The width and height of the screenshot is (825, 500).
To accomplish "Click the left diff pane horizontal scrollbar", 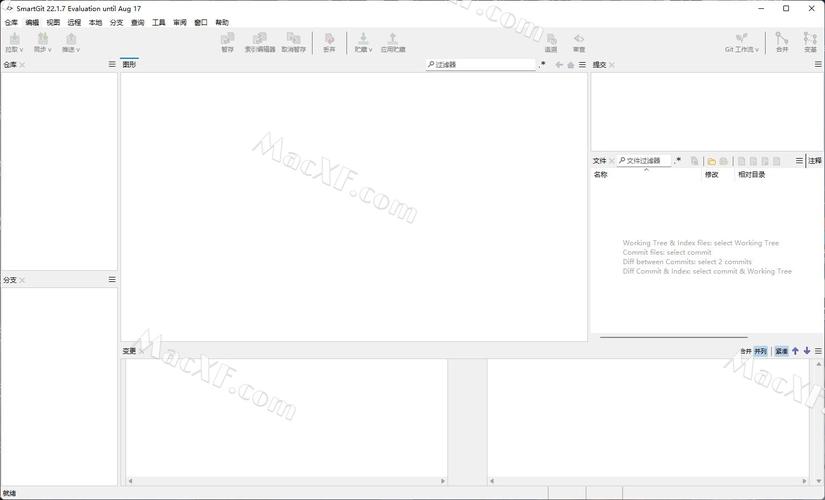I will click(x=287, y=481).
